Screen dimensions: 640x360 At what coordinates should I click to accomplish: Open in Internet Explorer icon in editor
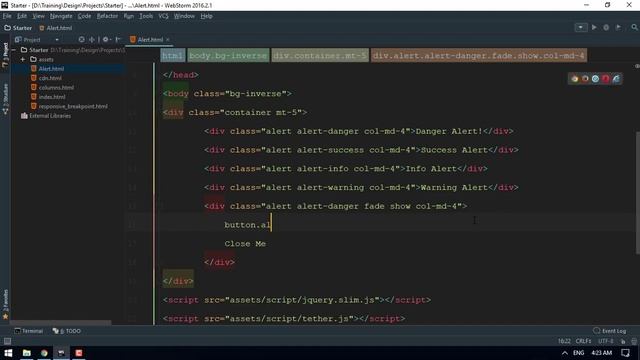[x=616, y=79]
